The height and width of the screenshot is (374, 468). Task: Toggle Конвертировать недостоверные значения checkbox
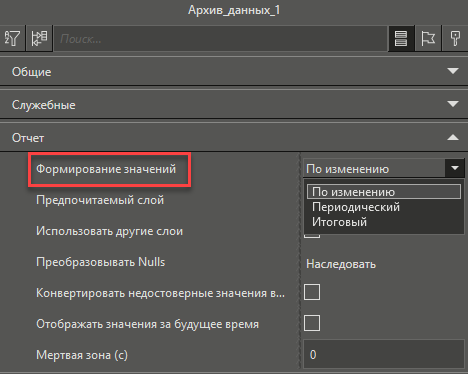312,292
